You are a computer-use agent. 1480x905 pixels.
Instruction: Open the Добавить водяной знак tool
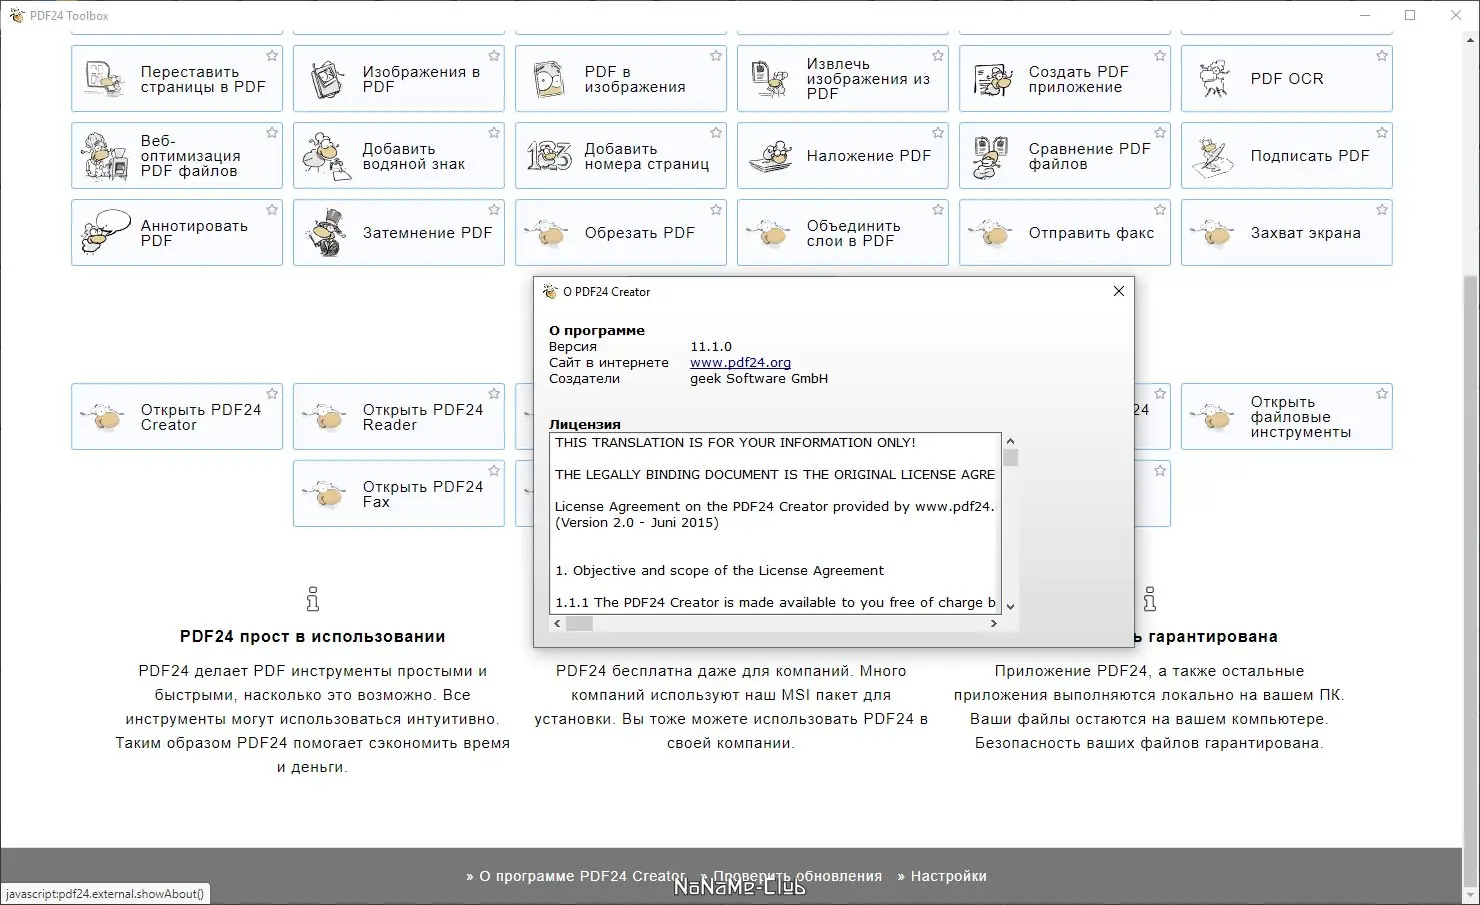[x=399, y=156]
